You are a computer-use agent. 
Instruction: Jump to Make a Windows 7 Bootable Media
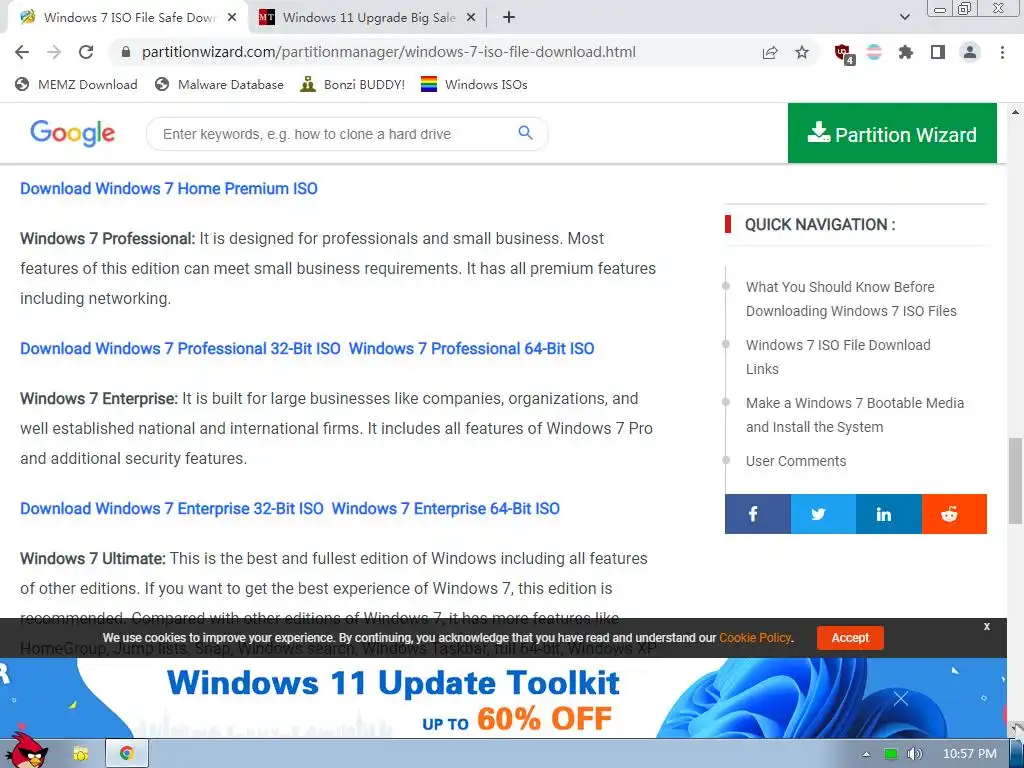[855, 415]
